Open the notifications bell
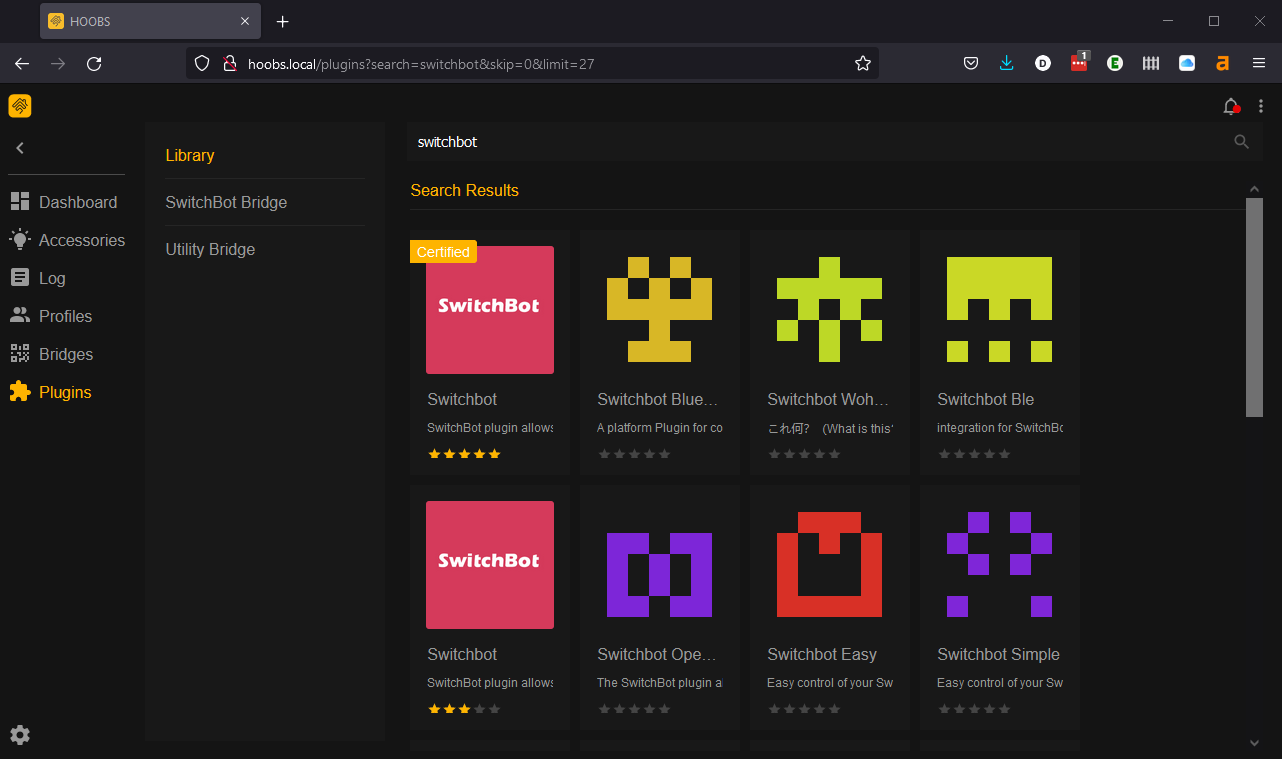Screen dimensions: 1282x759 pos(1231,106)
